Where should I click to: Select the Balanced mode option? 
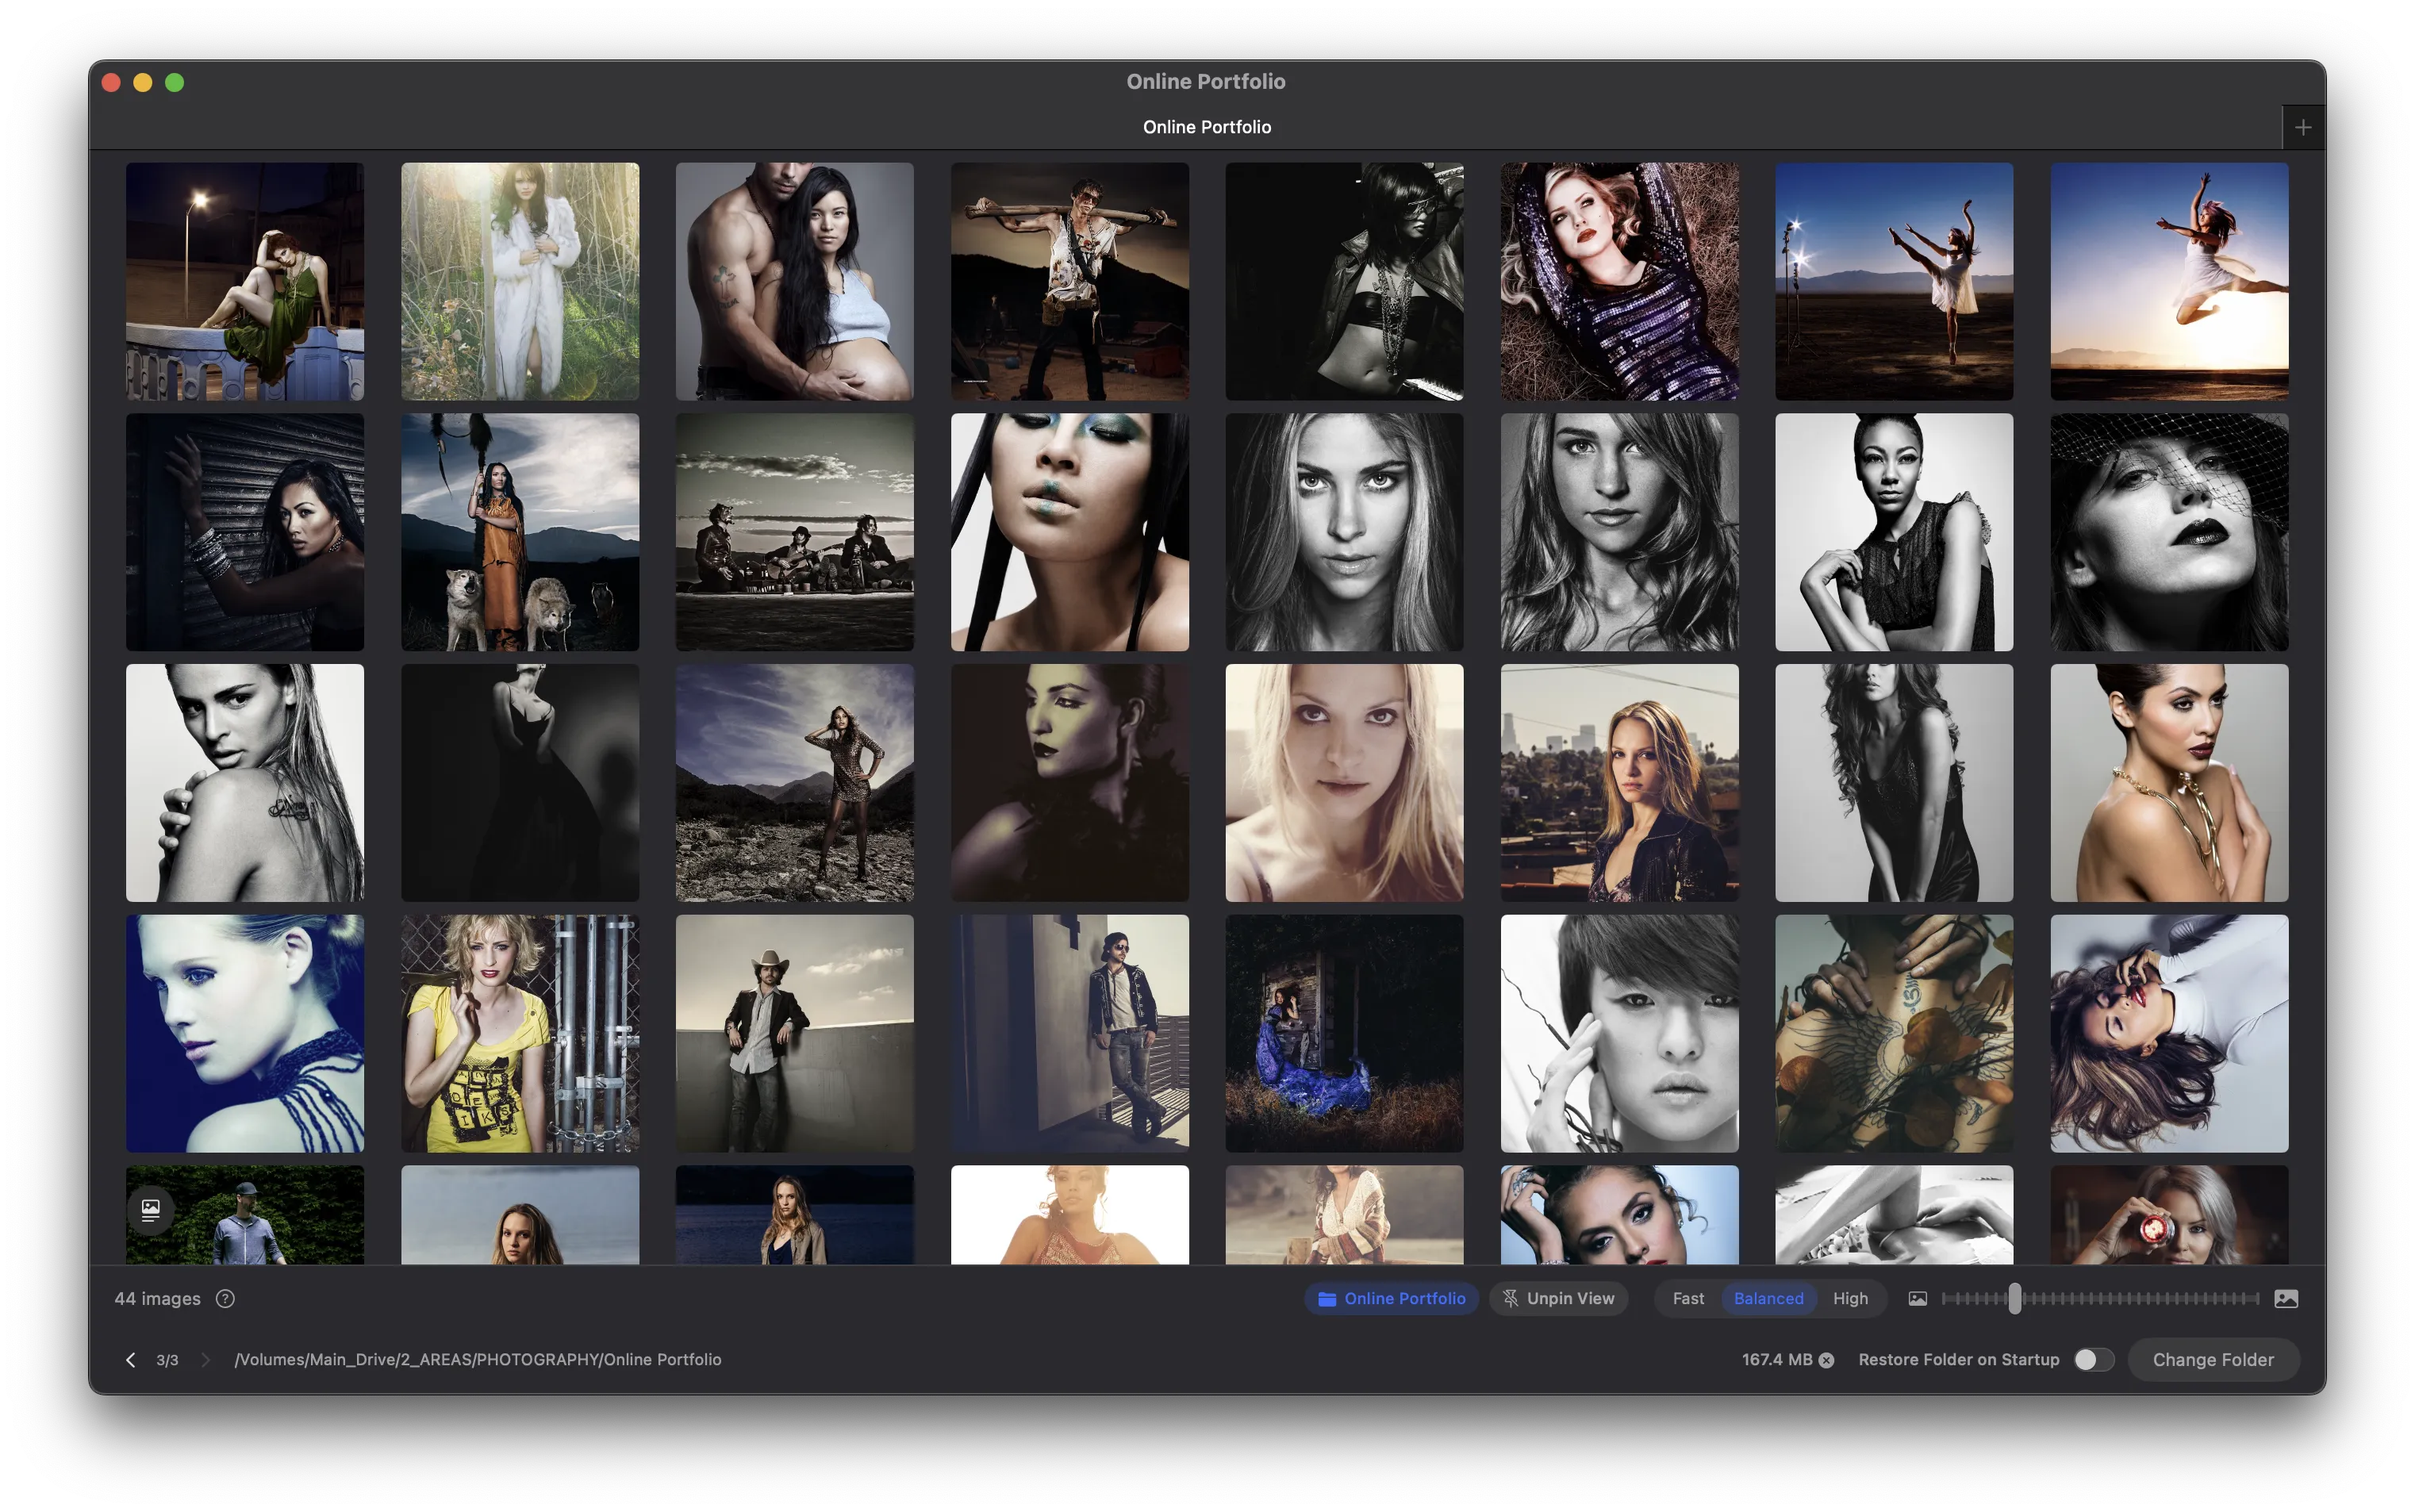click(x=1768, y=1298)
